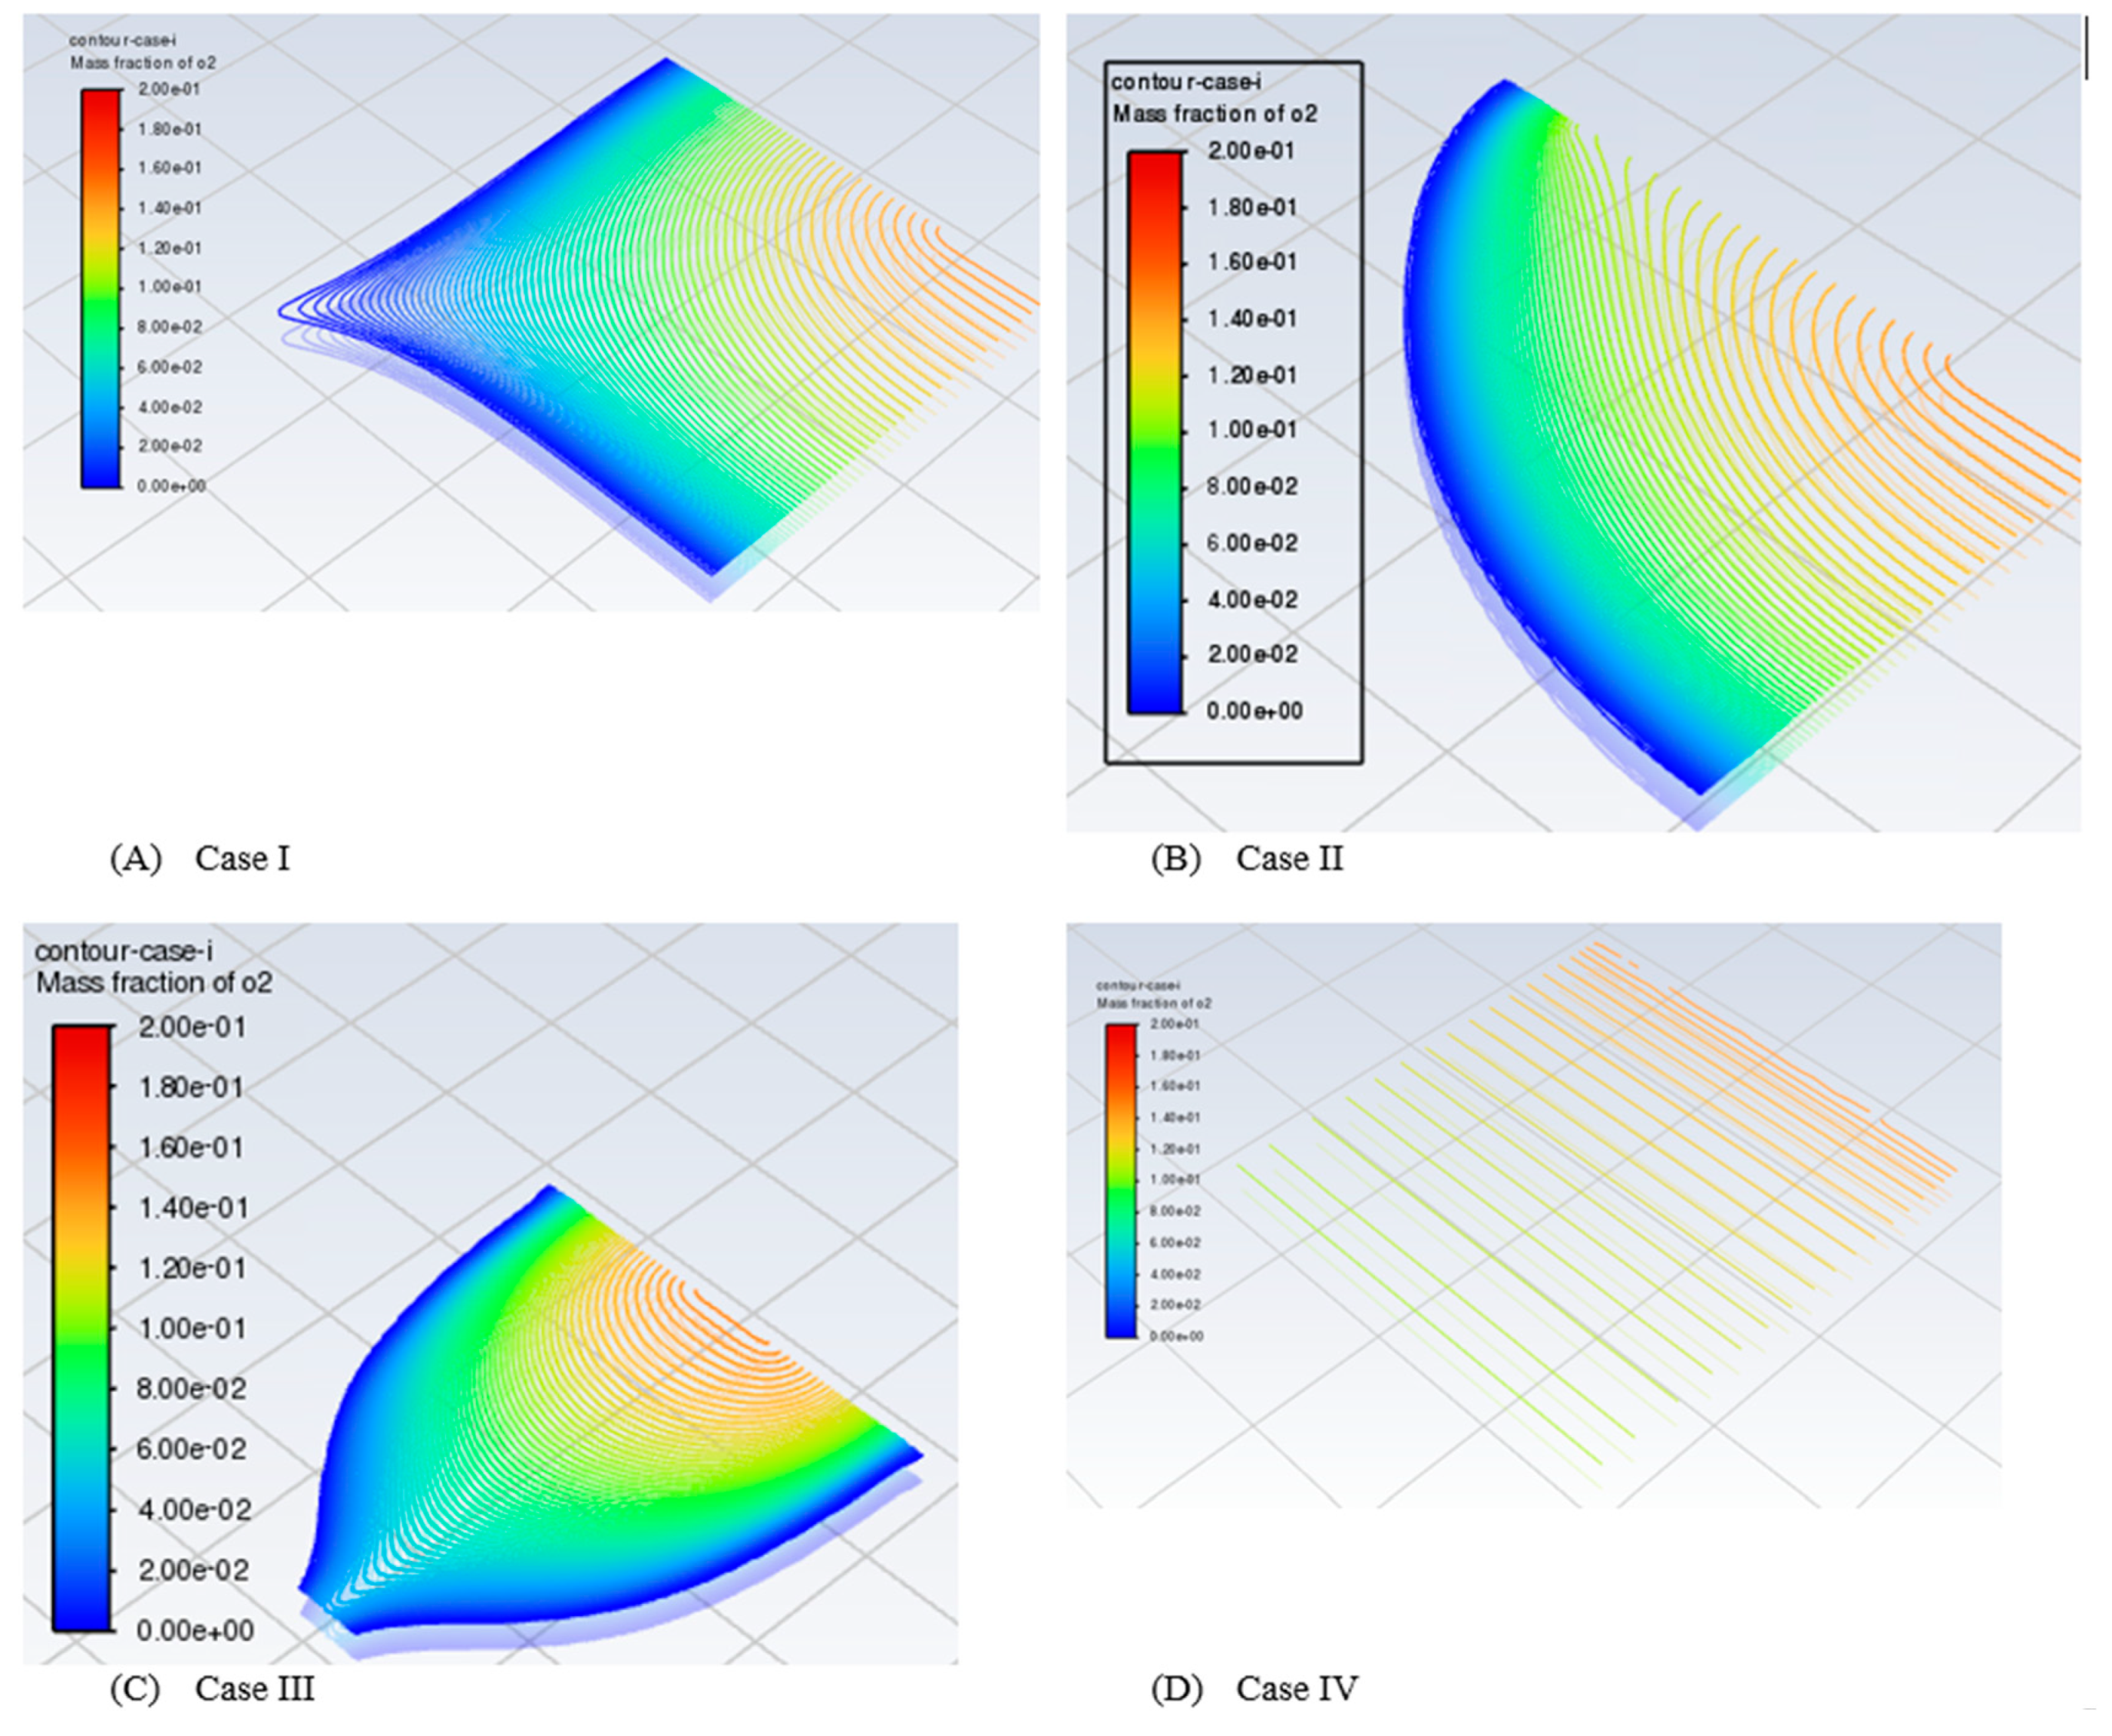This screenshot has width=2112, height=1736.
Task: Click the Case III color legend bar
Action: point(81,1328)
